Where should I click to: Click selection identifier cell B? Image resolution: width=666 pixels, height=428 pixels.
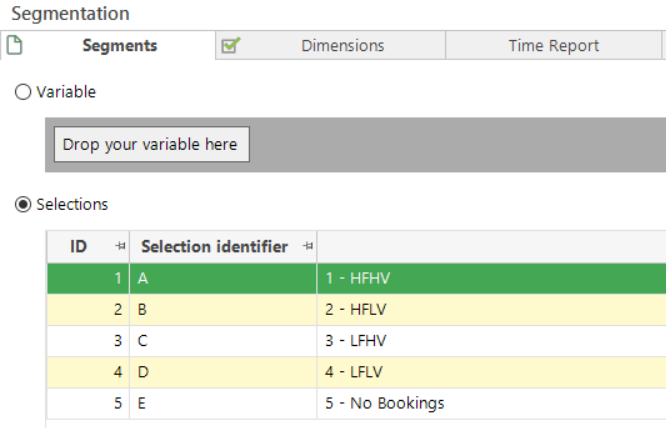point(223,310)
